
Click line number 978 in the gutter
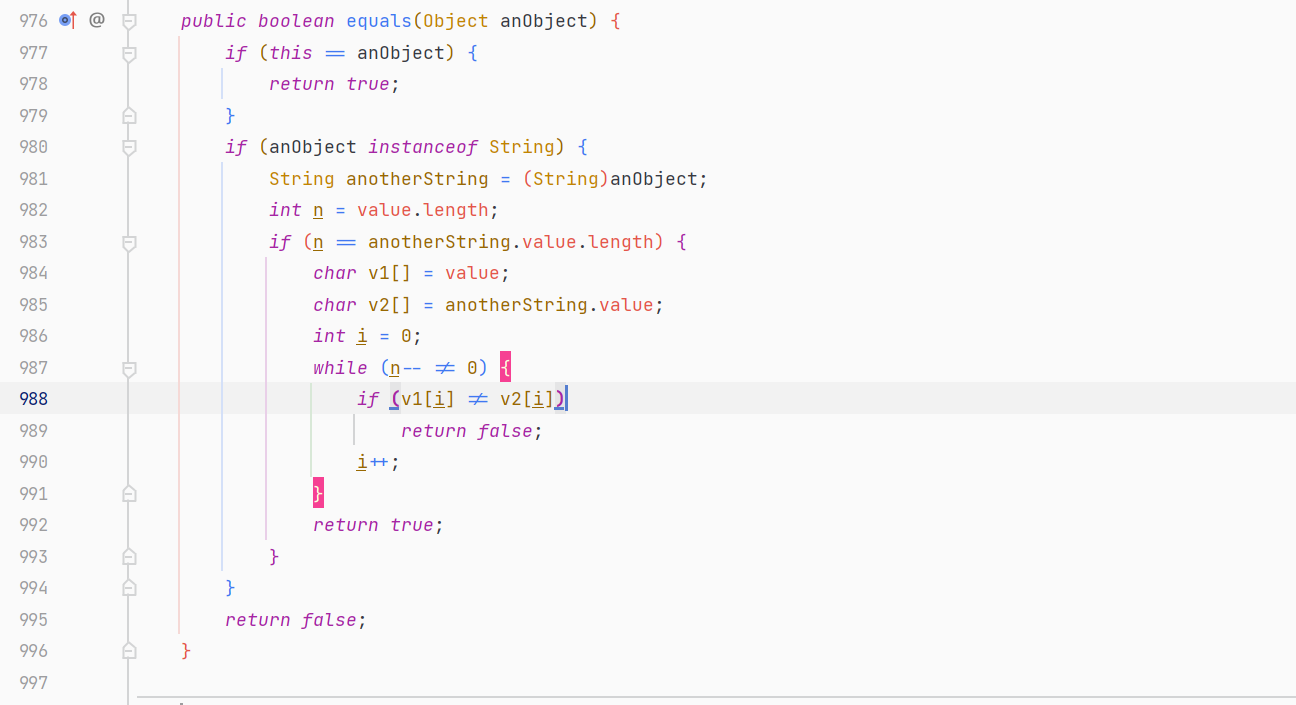(x=33, y=84)
